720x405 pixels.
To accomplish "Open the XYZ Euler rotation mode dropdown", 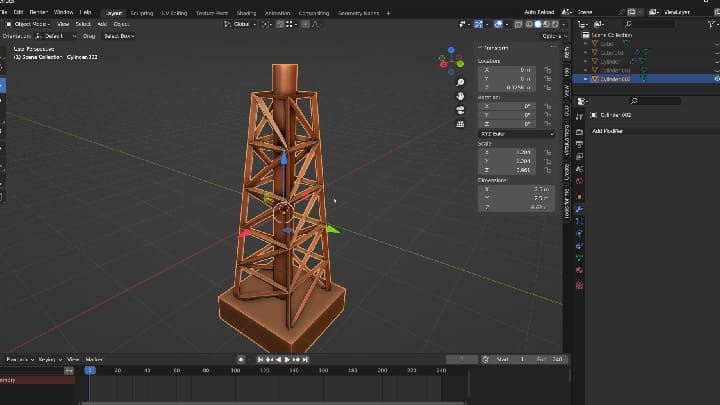I will click(x=517, y=134).
